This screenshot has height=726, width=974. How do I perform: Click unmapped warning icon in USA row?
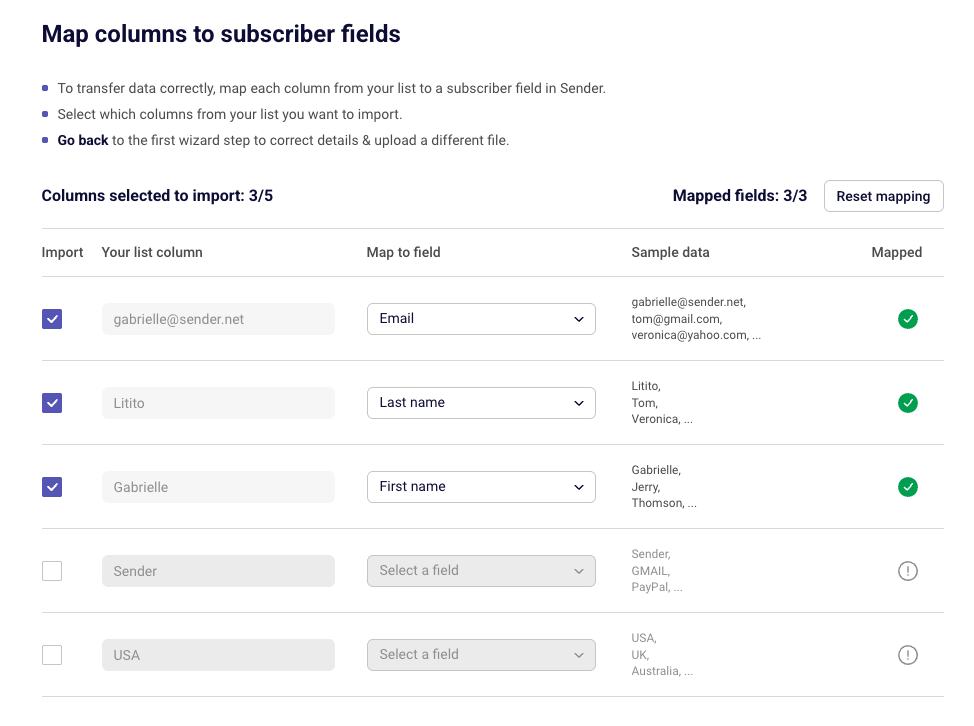908,655
